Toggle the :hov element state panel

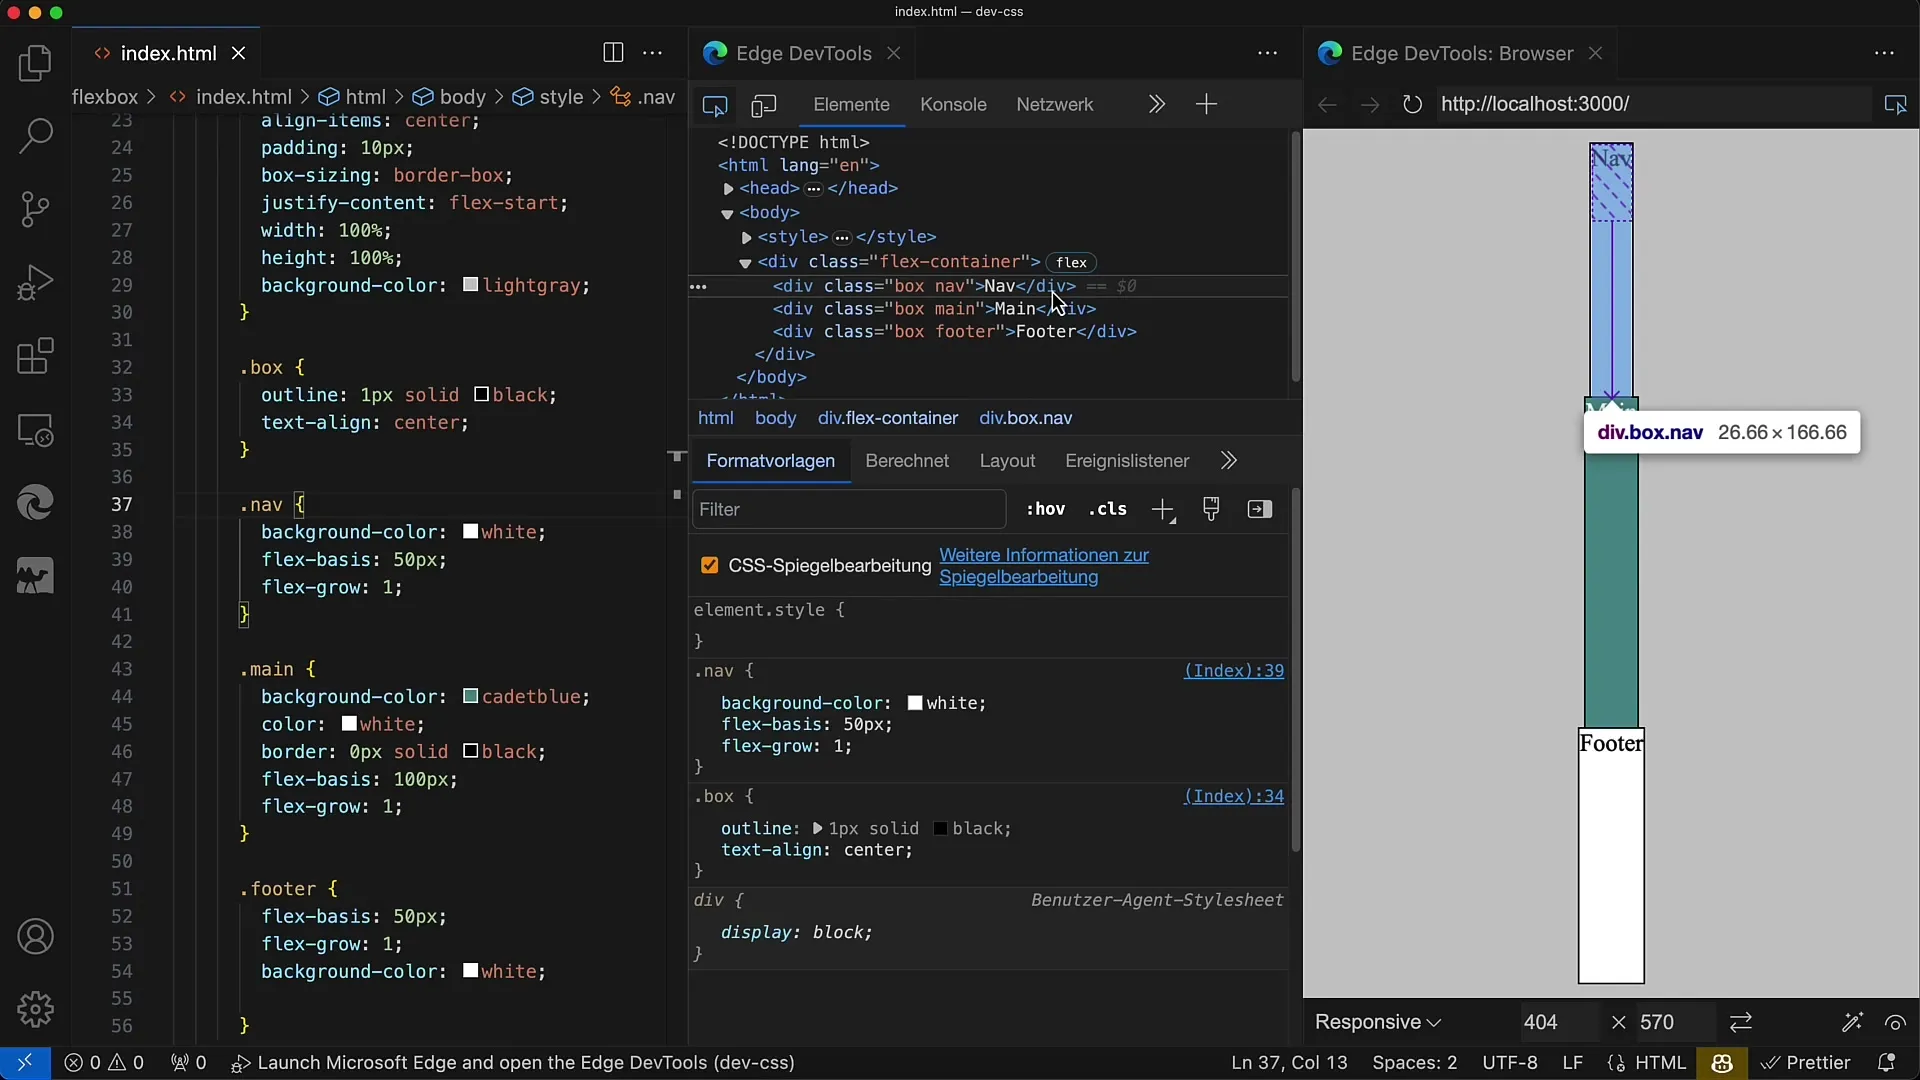pos(1045,509)
